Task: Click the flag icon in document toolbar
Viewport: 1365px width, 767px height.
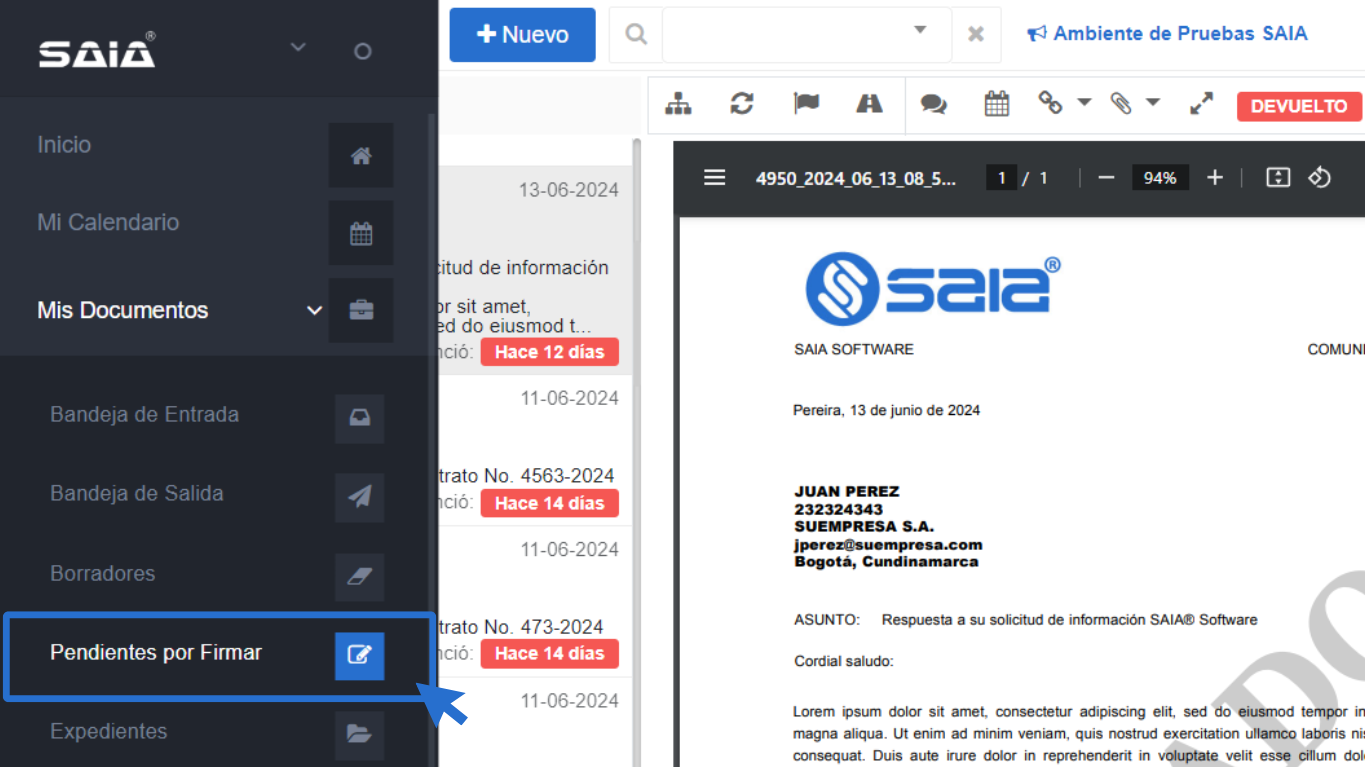Action: click(x=806, y=104)
